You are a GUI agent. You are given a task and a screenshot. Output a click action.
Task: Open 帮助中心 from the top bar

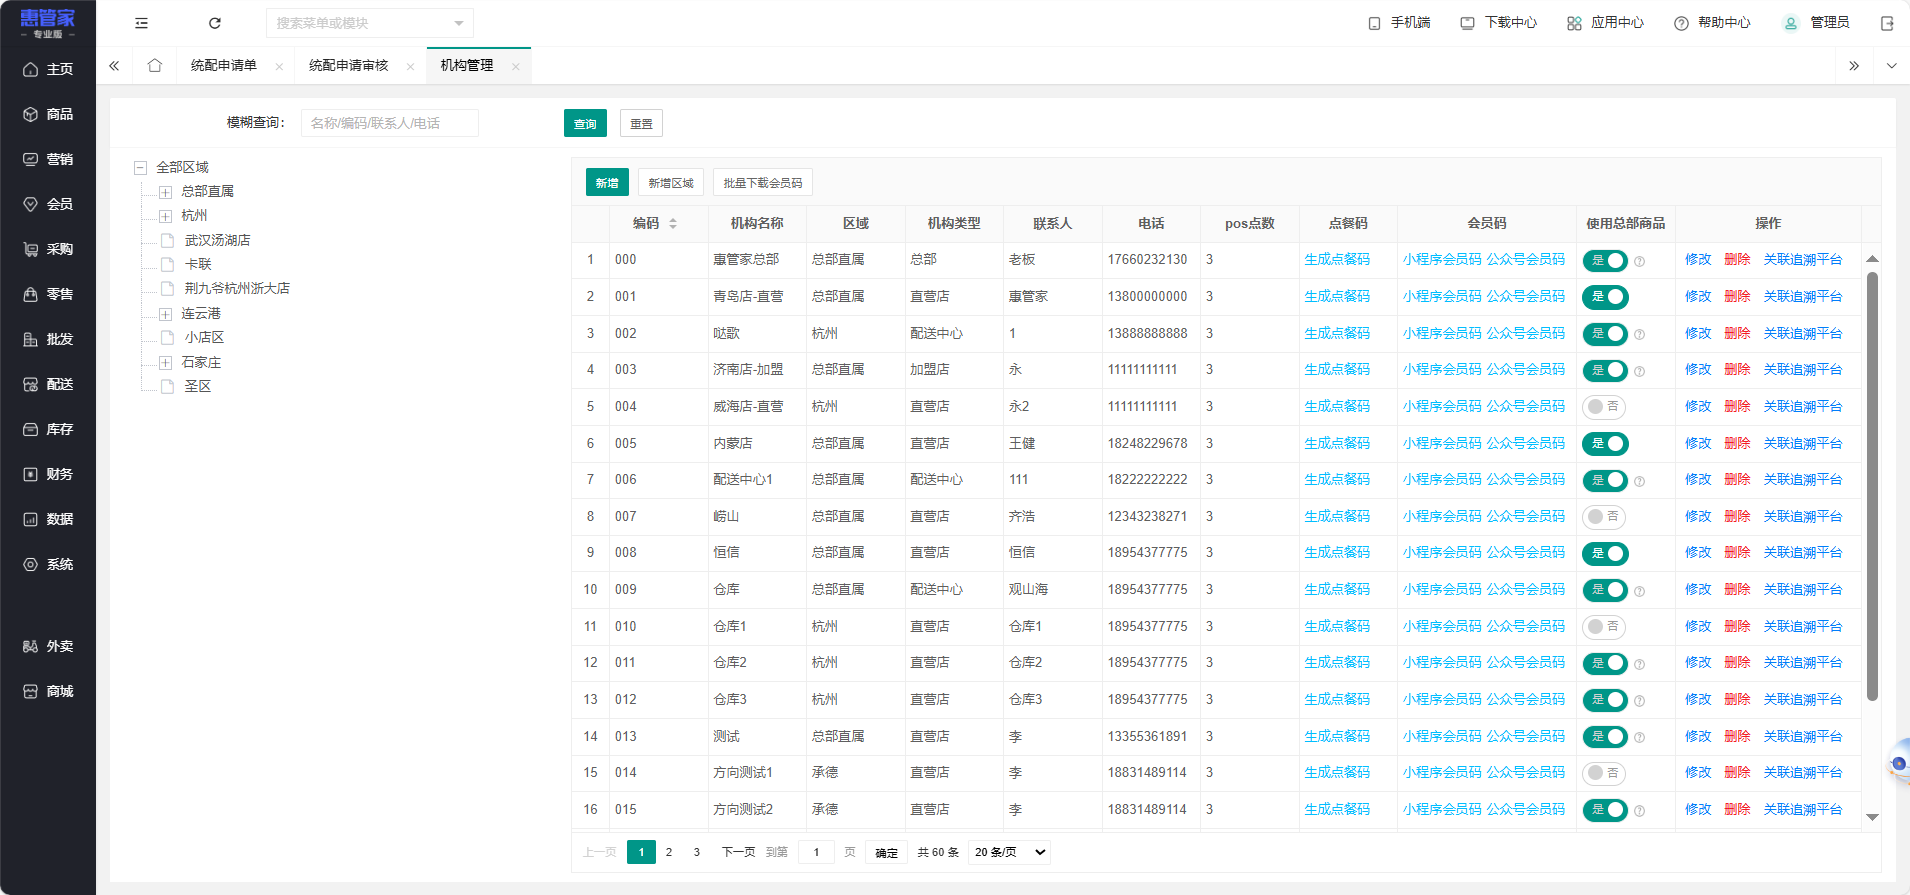[1712, 23]
